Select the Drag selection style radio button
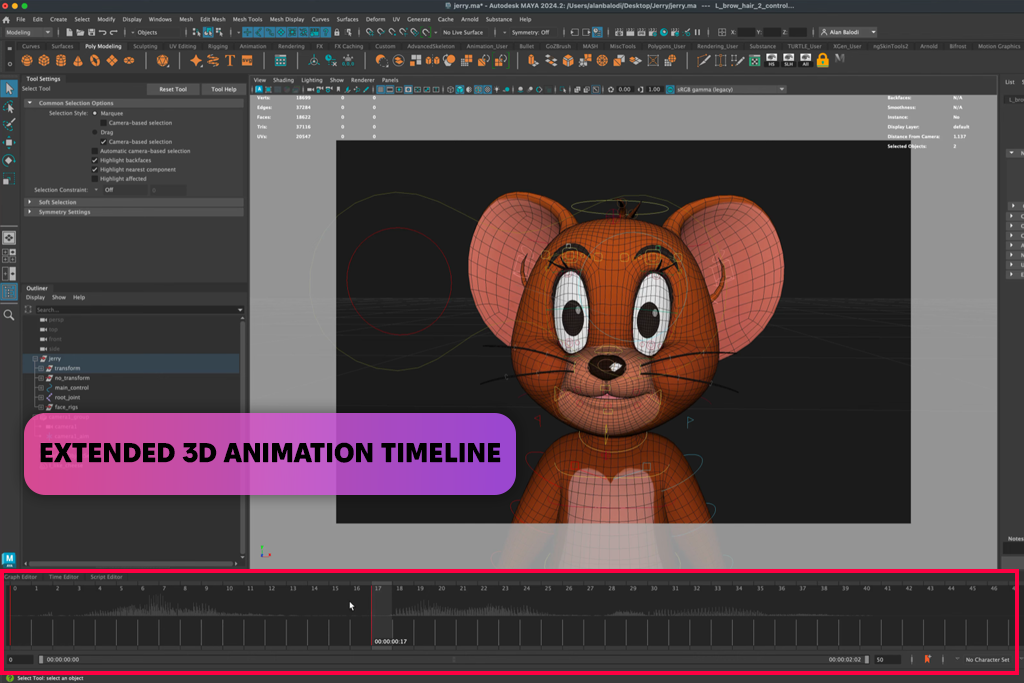The width and height of the screenshot is (1024, 683). tap(95, 133)
